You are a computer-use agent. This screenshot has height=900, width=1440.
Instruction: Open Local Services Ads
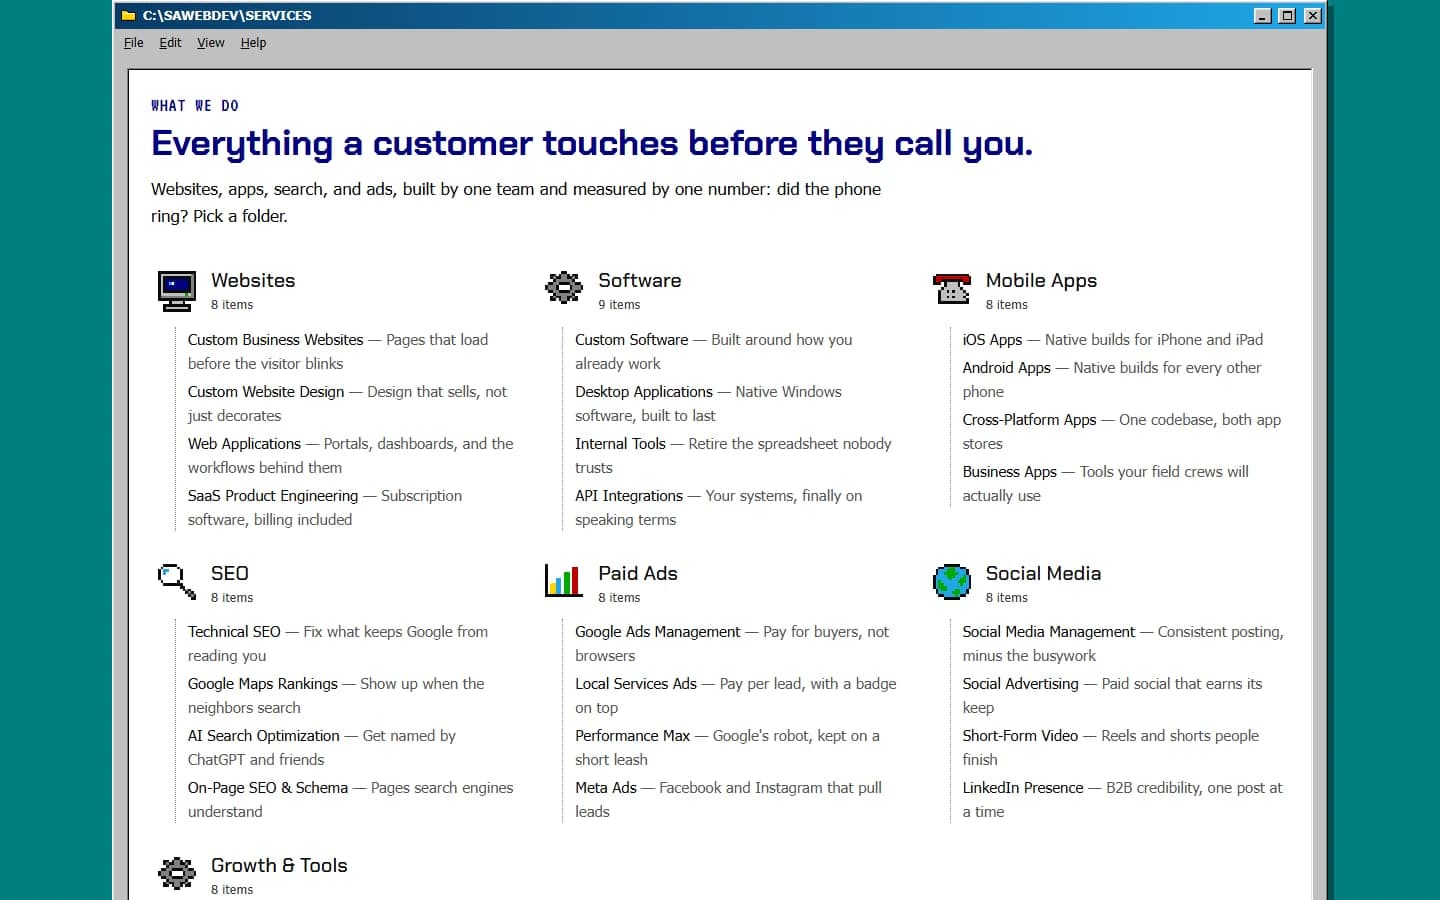coord(636,684)
